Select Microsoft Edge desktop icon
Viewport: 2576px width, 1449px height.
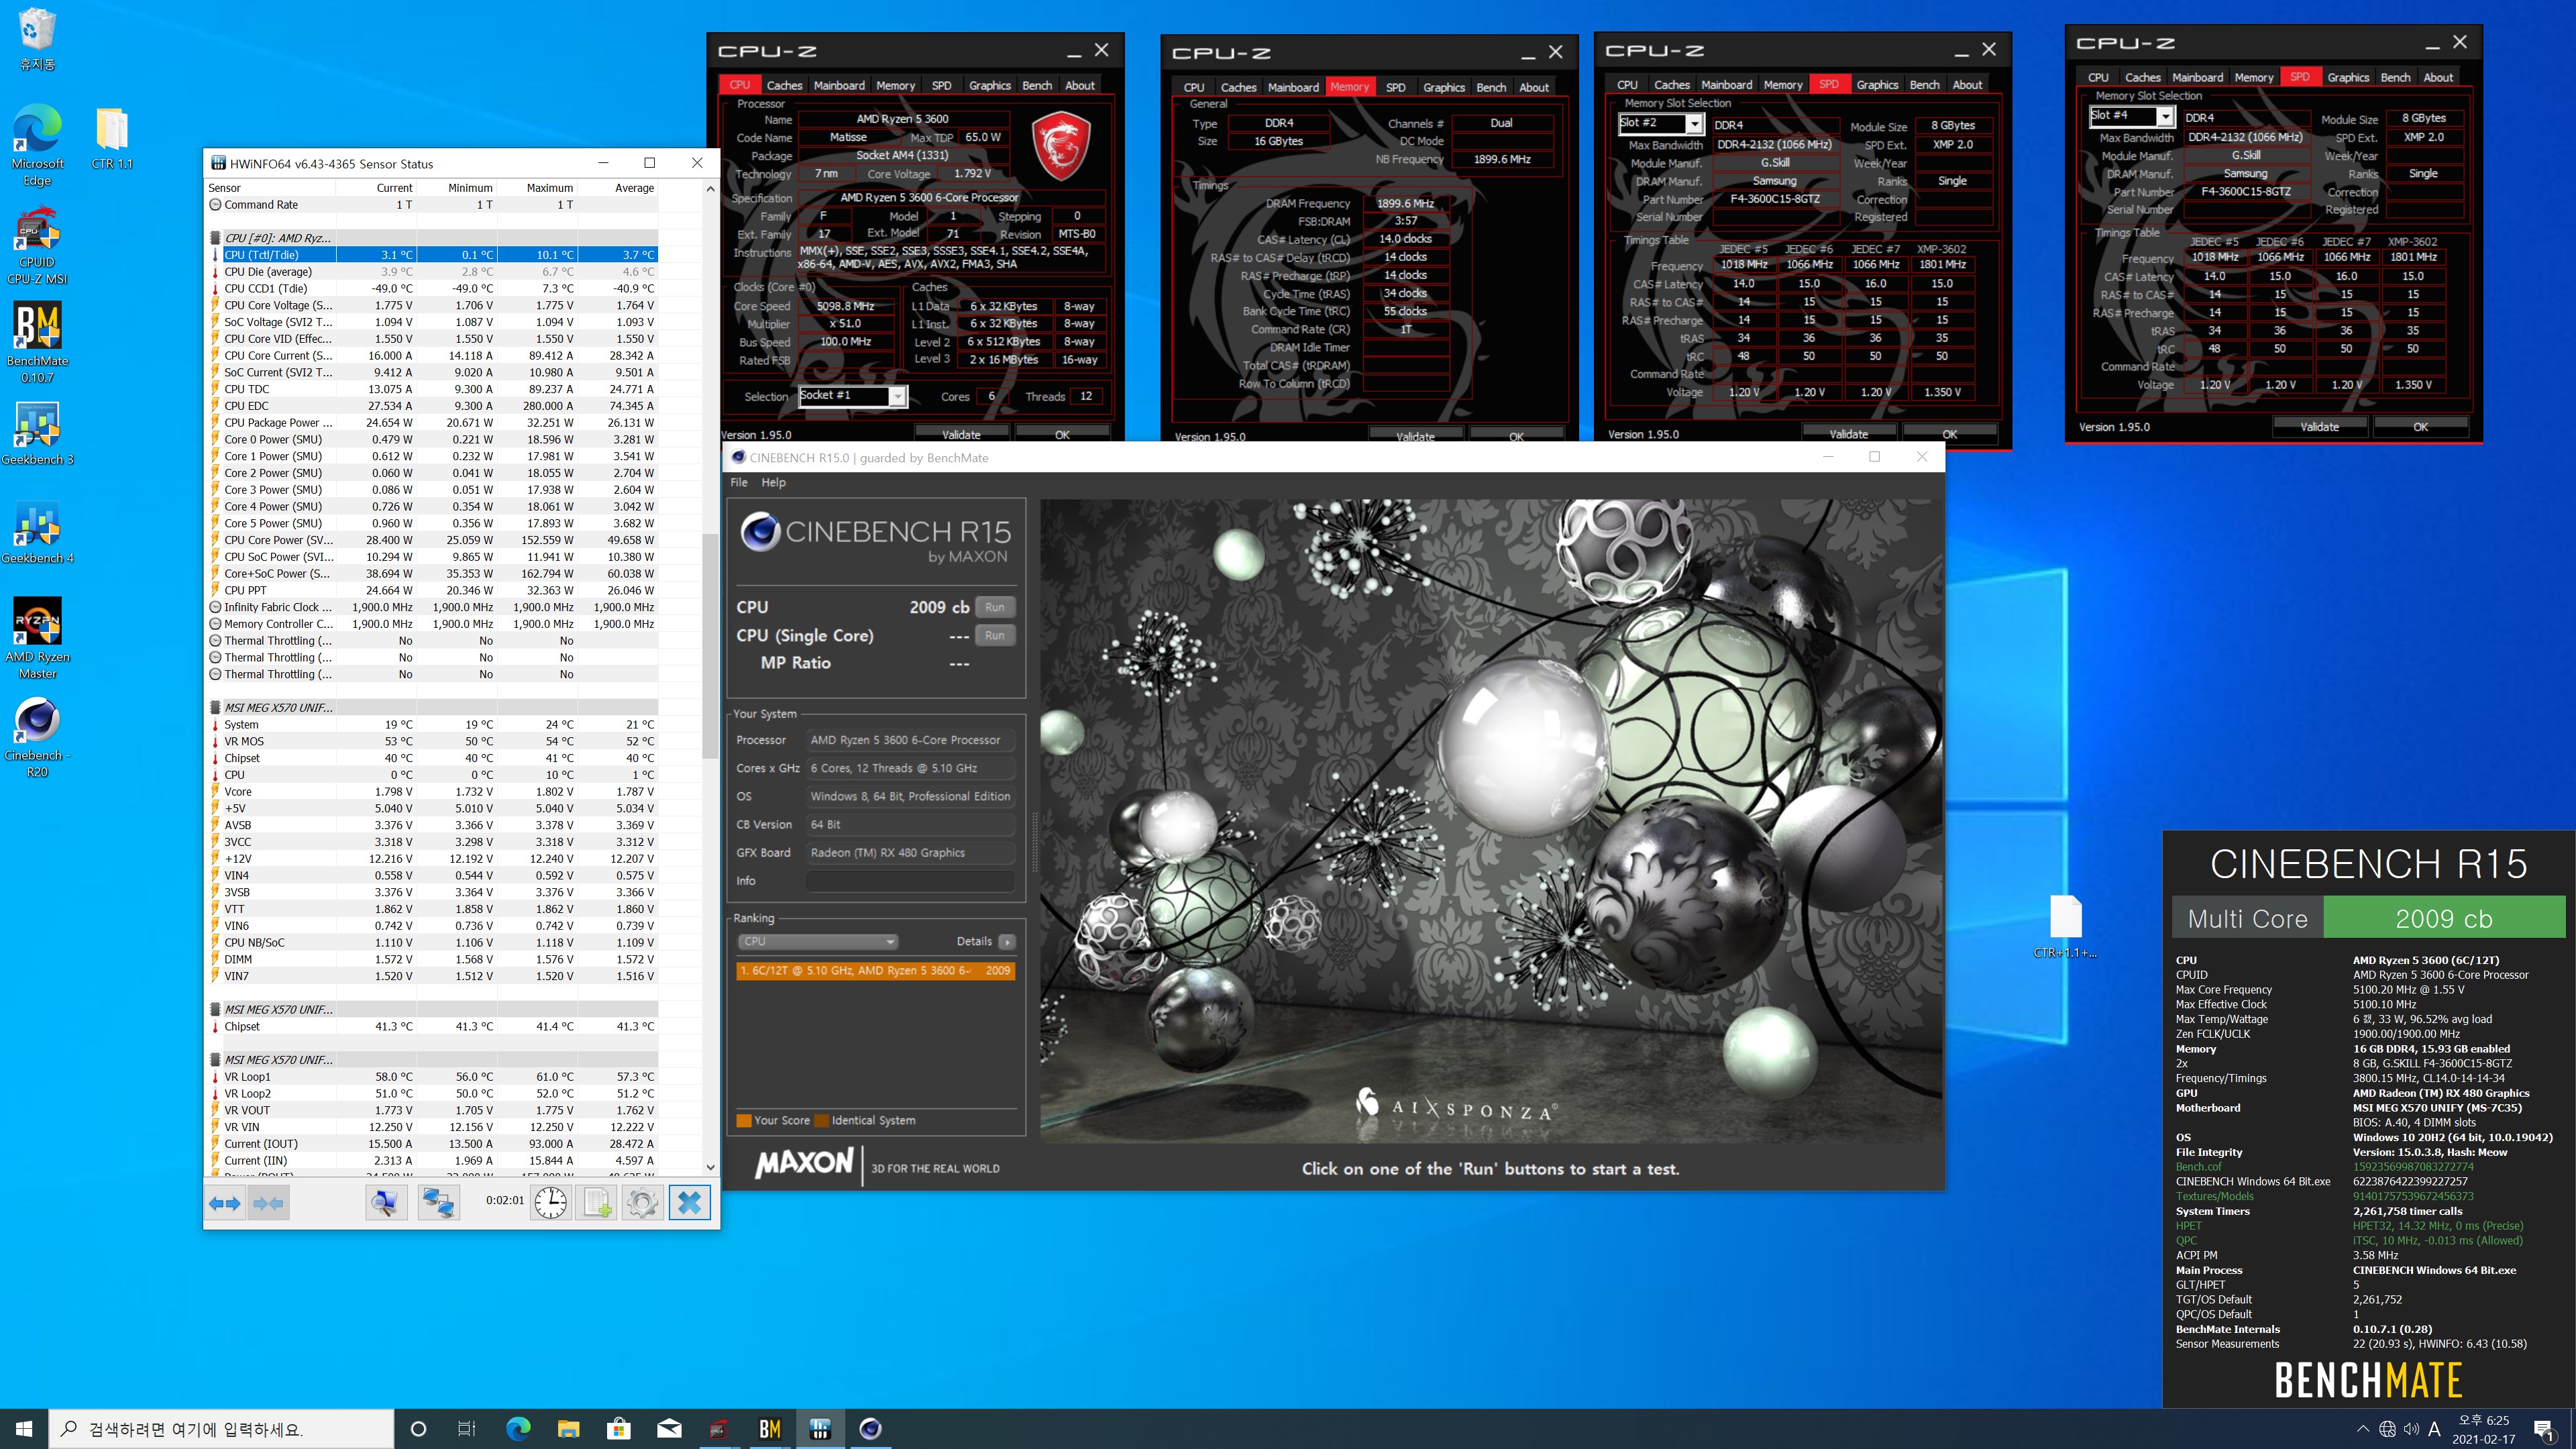point(37,145)
